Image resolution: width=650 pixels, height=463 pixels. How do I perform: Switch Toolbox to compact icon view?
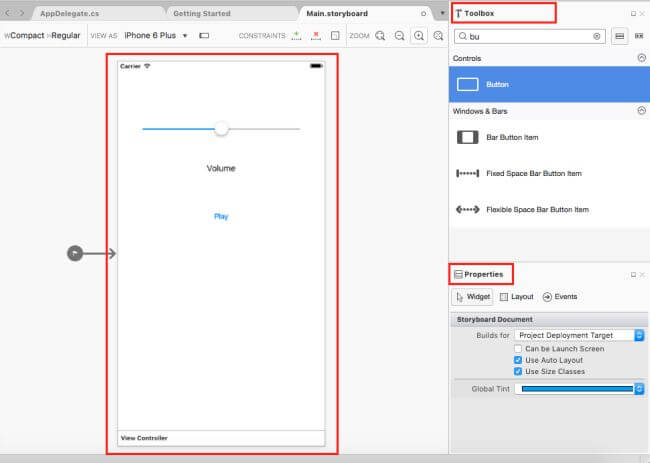[x=639, y=36]
